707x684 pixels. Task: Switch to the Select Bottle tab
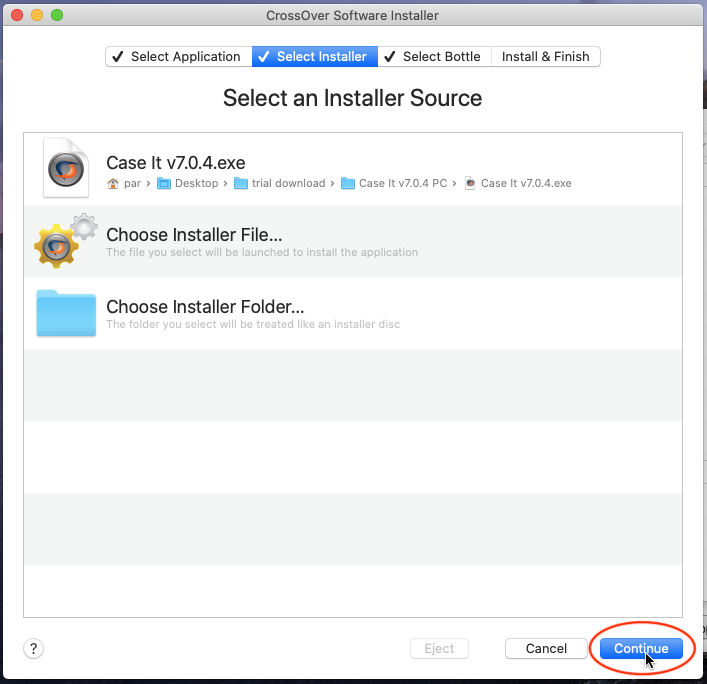tap(434, 57)
